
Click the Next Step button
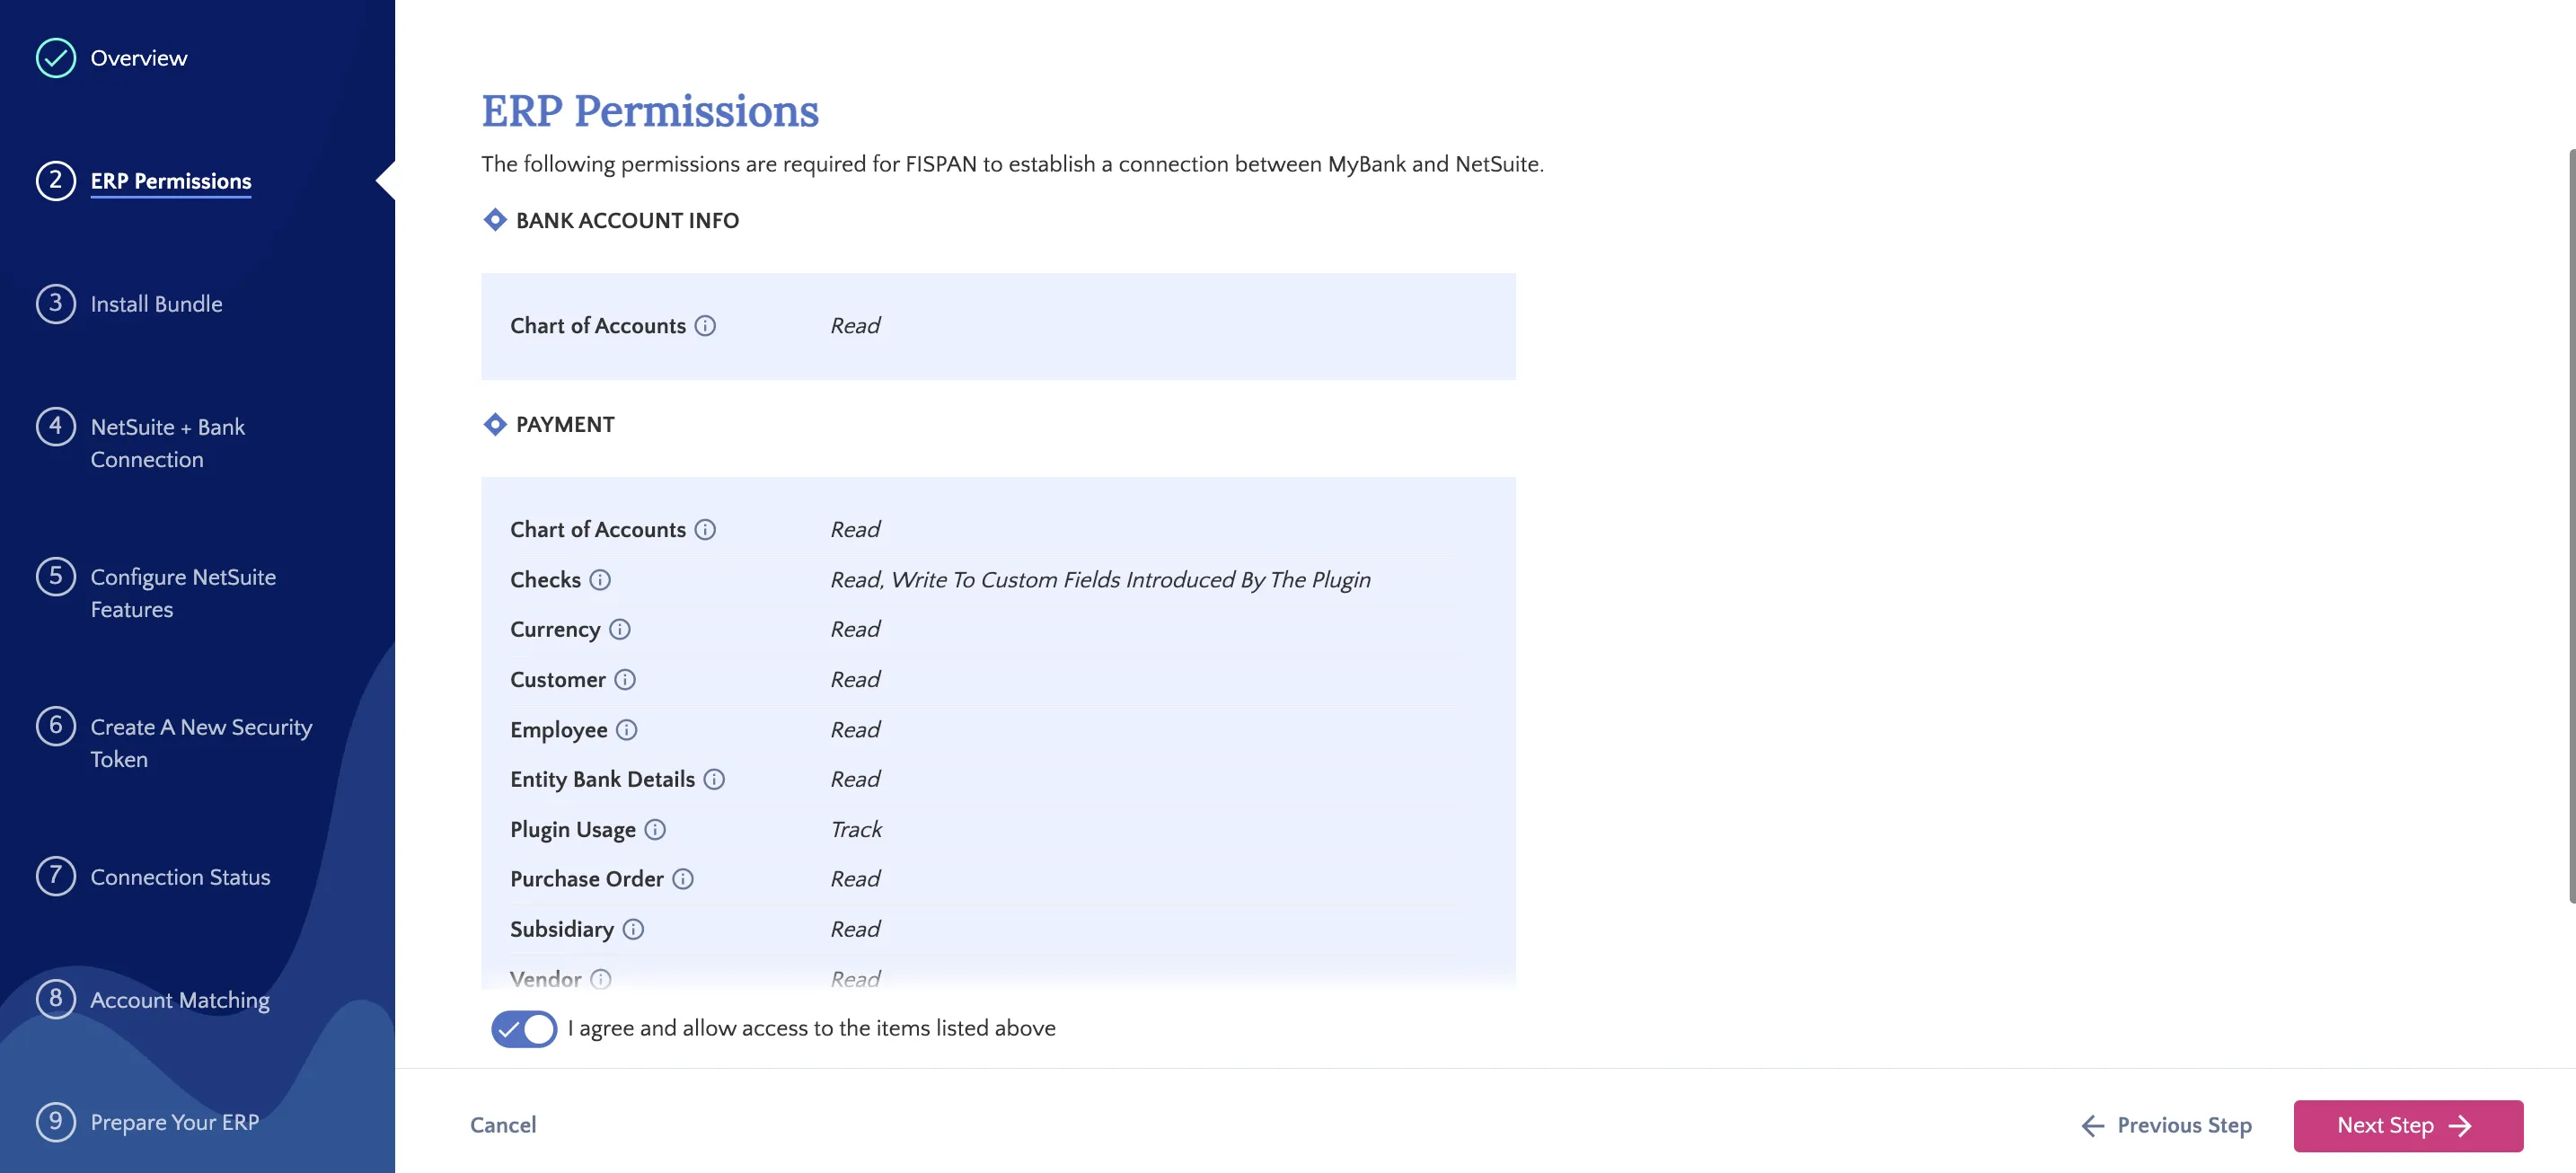(x=2408, y=1126)
